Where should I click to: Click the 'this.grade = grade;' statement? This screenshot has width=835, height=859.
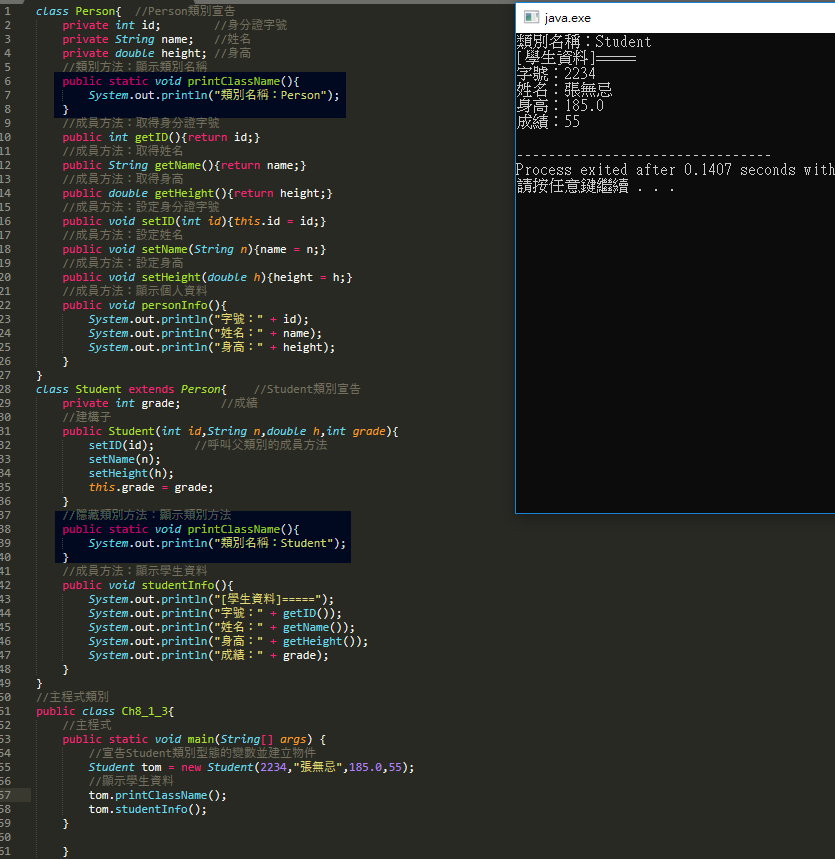pos(150,487)
